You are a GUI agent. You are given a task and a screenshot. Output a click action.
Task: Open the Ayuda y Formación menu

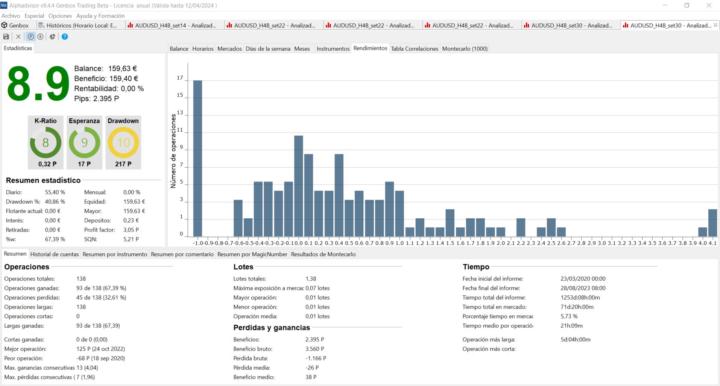[100, 16]
